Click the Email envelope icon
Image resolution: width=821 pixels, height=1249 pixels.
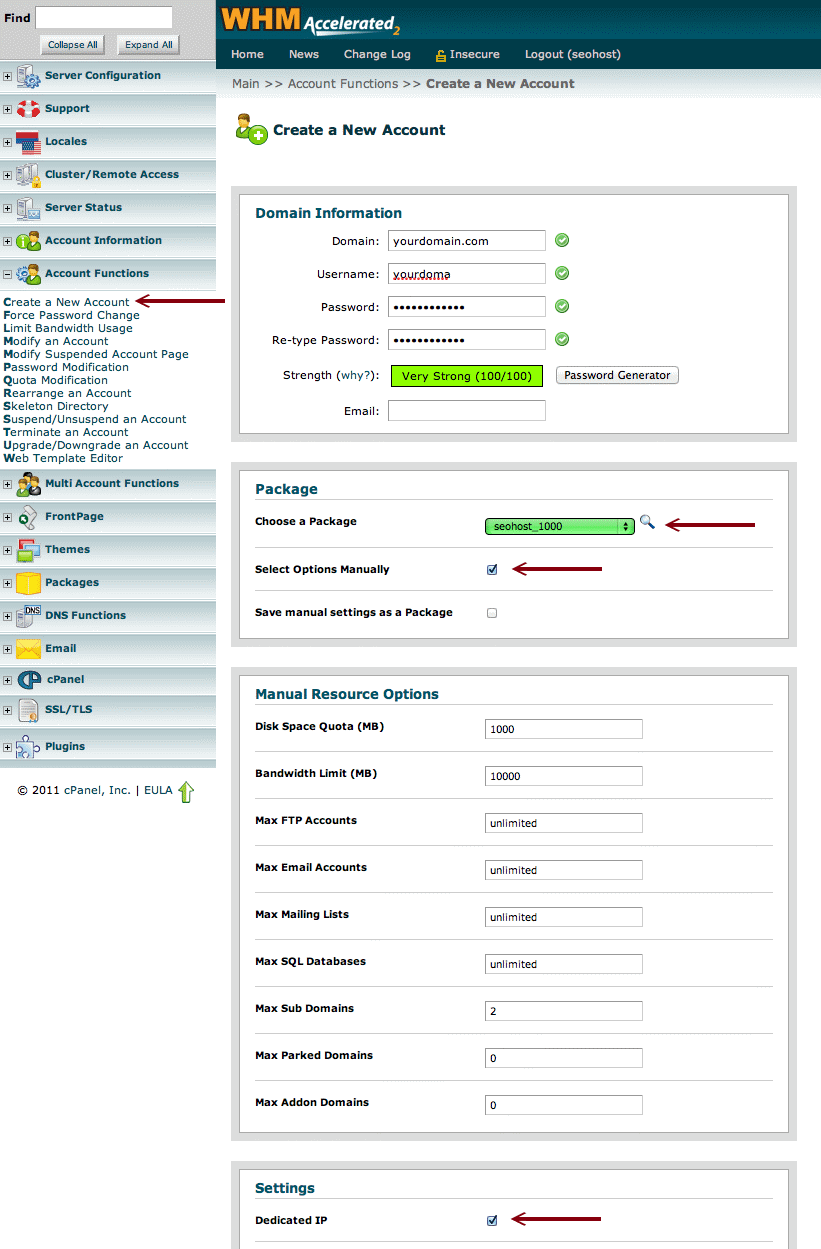(x=28, y=649)
